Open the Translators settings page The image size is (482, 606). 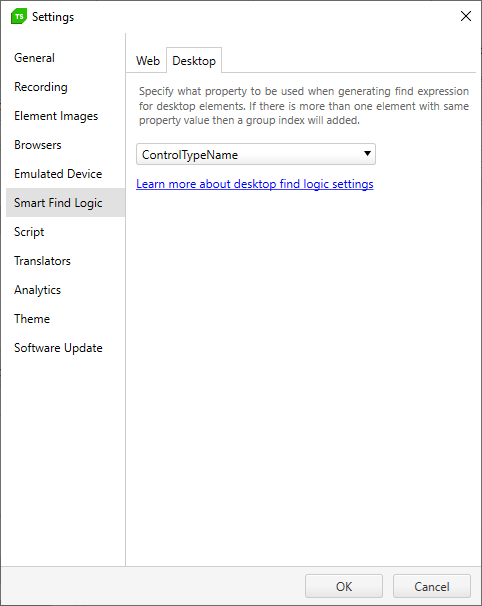tap(43, 261)
